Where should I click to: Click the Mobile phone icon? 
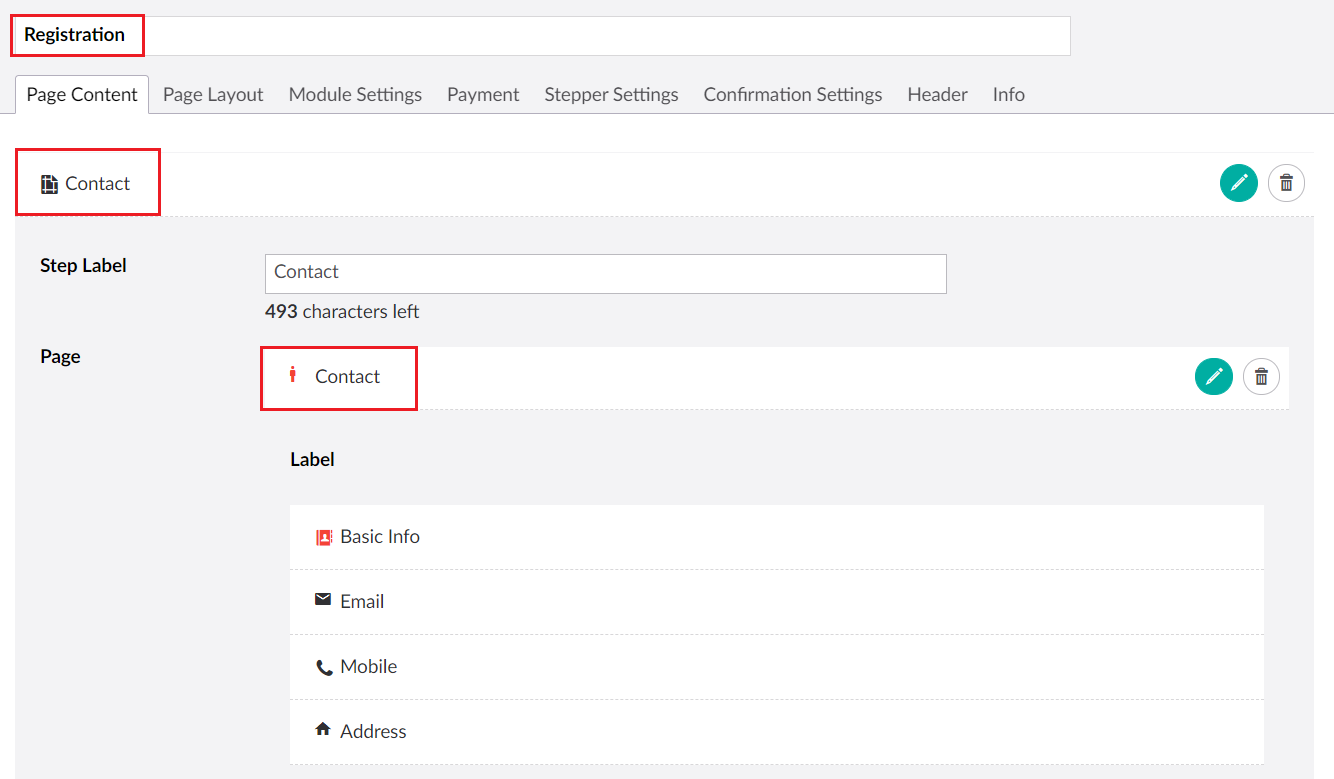pos(324,667)
